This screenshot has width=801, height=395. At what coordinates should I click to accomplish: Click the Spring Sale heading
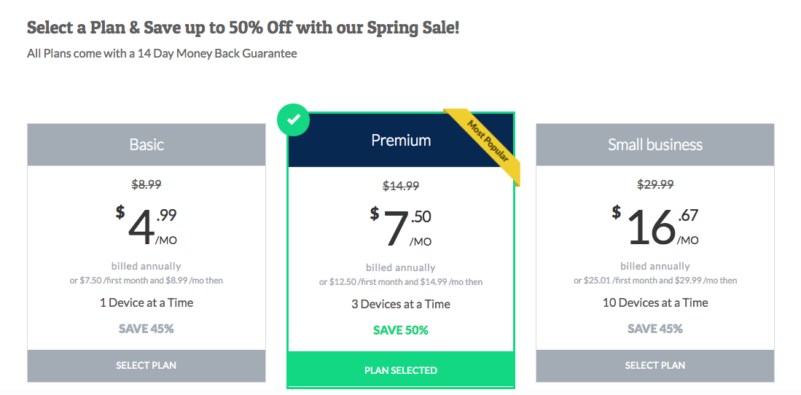(243, 28)
